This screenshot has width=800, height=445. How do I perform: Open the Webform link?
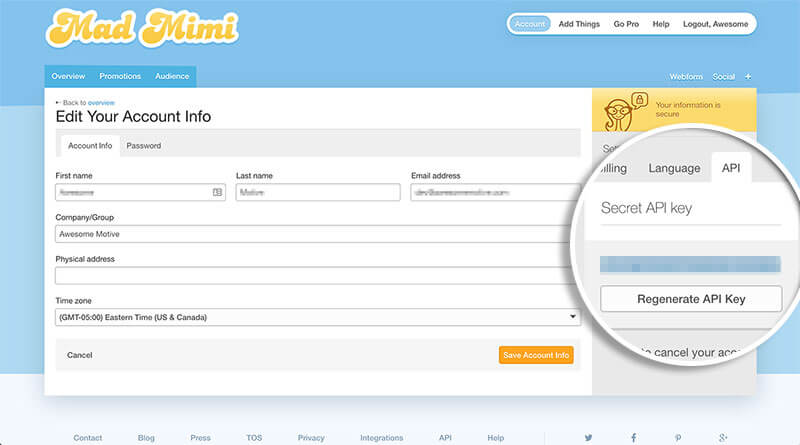click(686, 77)
